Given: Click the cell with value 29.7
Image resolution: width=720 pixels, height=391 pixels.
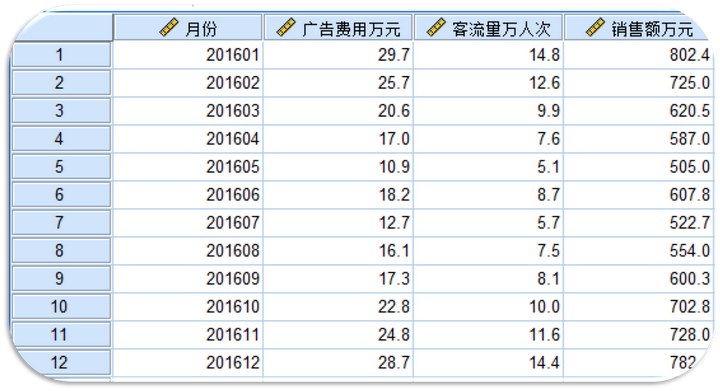Looking at the screenshot, I should (338, 55).
